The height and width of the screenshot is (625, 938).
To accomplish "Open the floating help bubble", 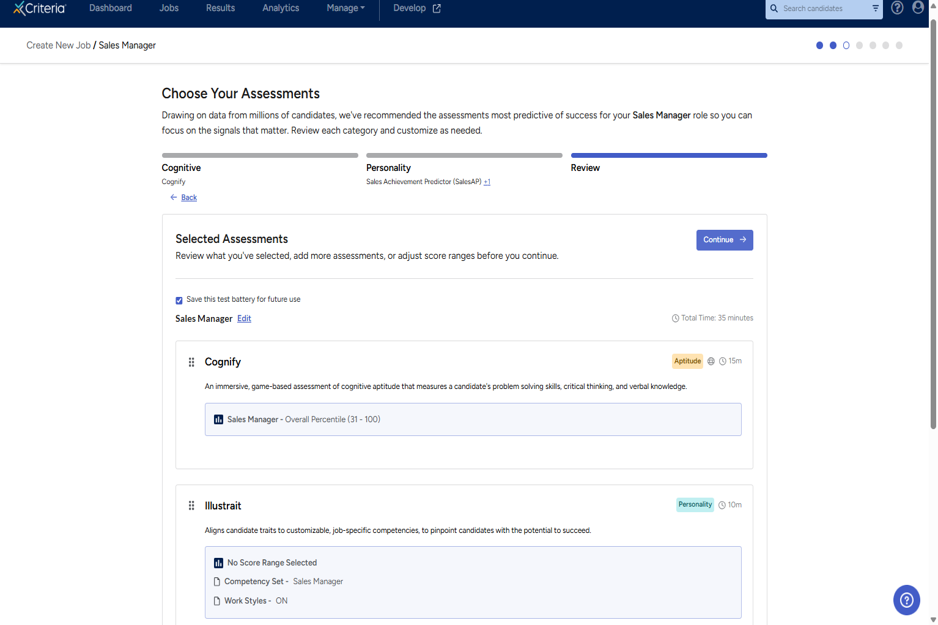I will coord(906,600).
